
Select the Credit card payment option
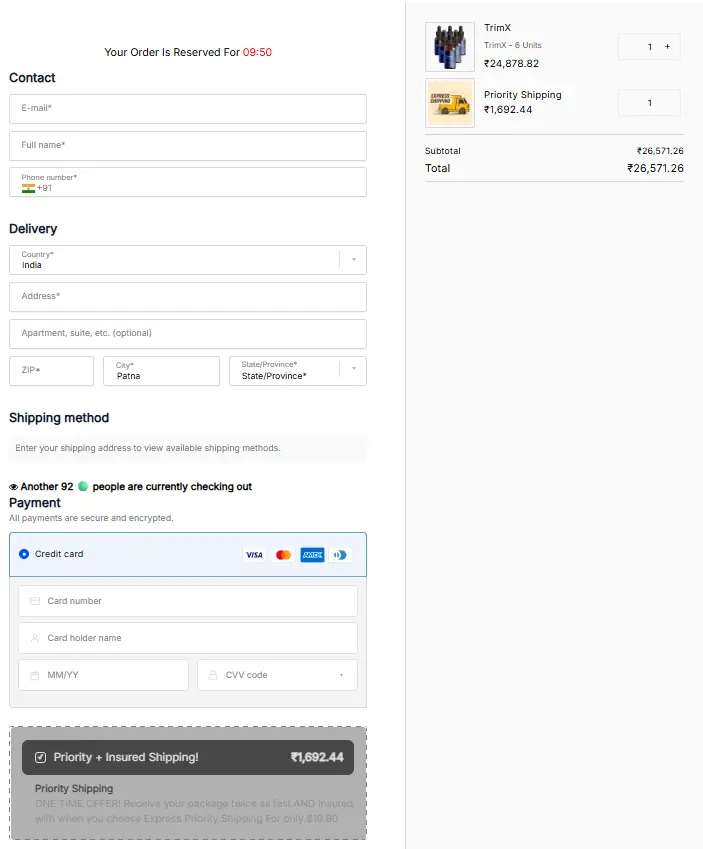tap(24, 554)
